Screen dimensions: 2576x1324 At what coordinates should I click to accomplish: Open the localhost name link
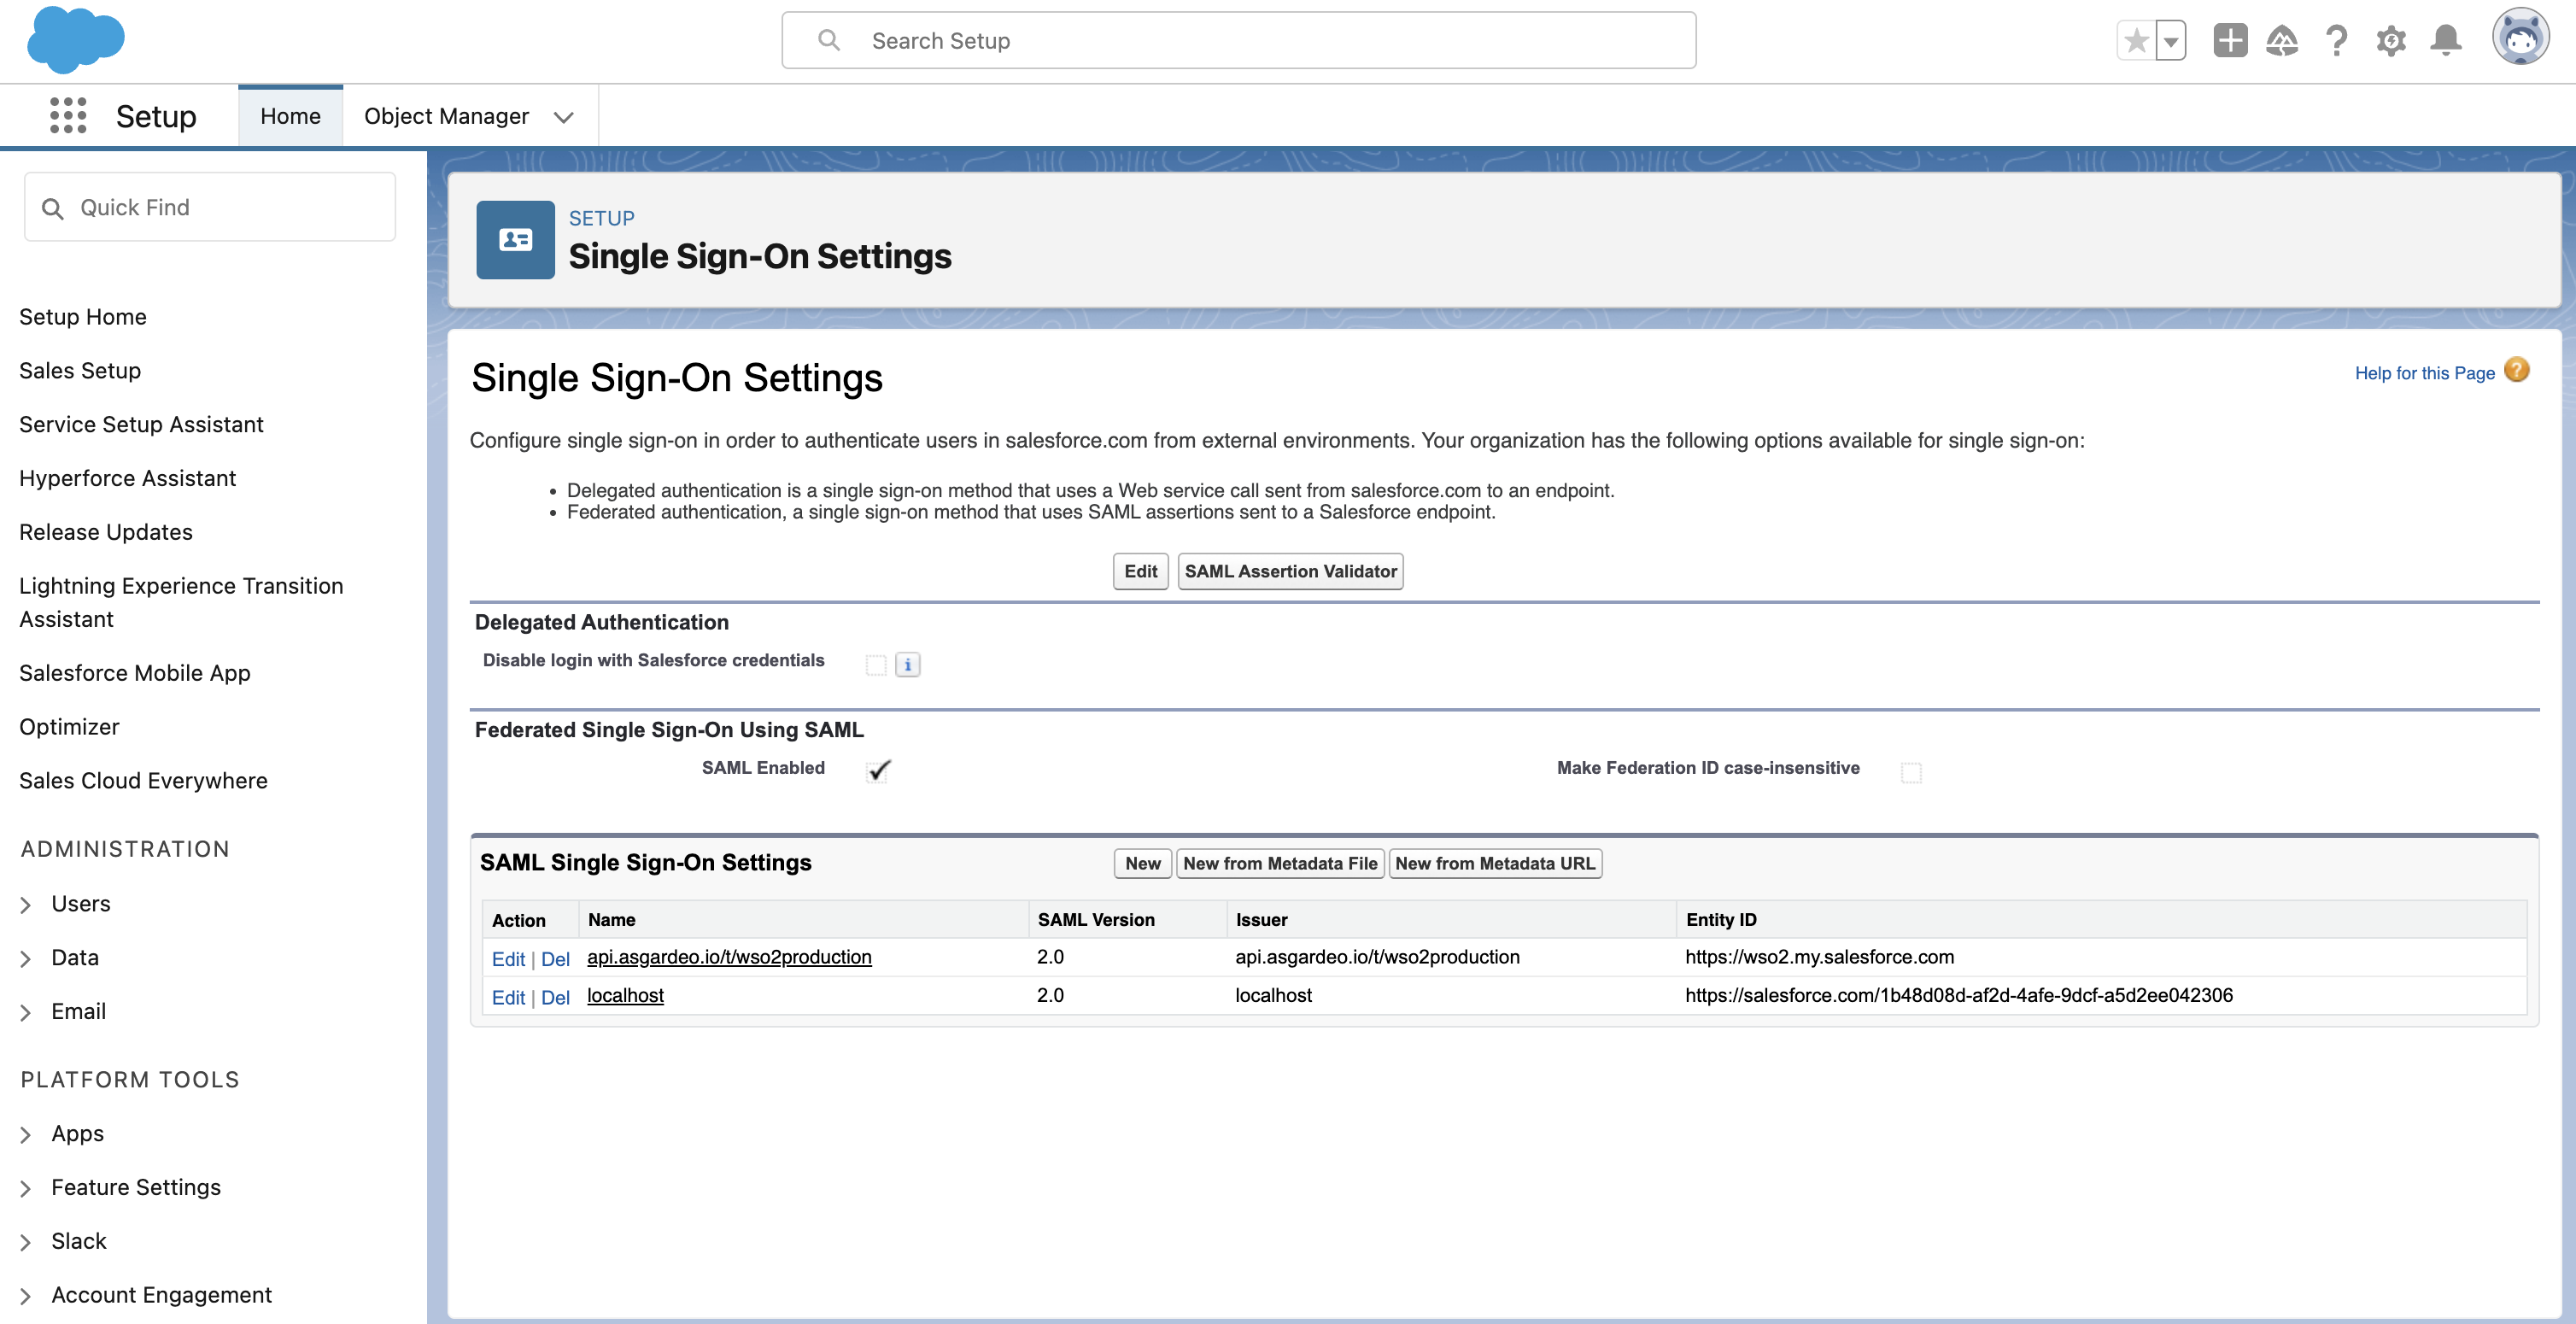pos(625,996)
